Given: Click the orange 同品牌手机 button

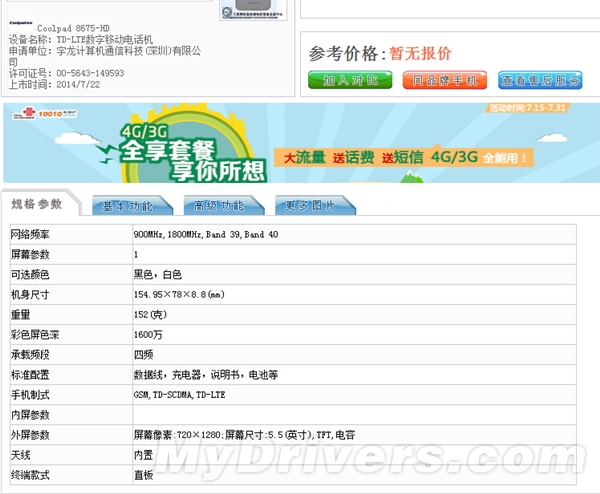Looking at the screenshot, I should (x=445, y=80).
